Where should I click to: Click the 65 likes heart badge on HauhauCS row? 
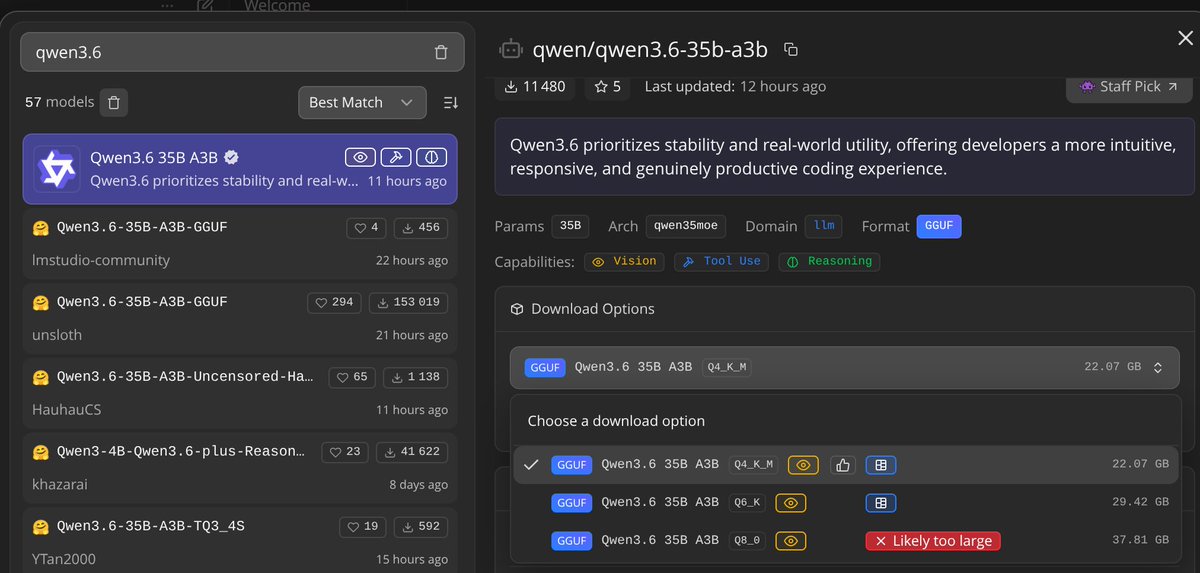point(354,377)
